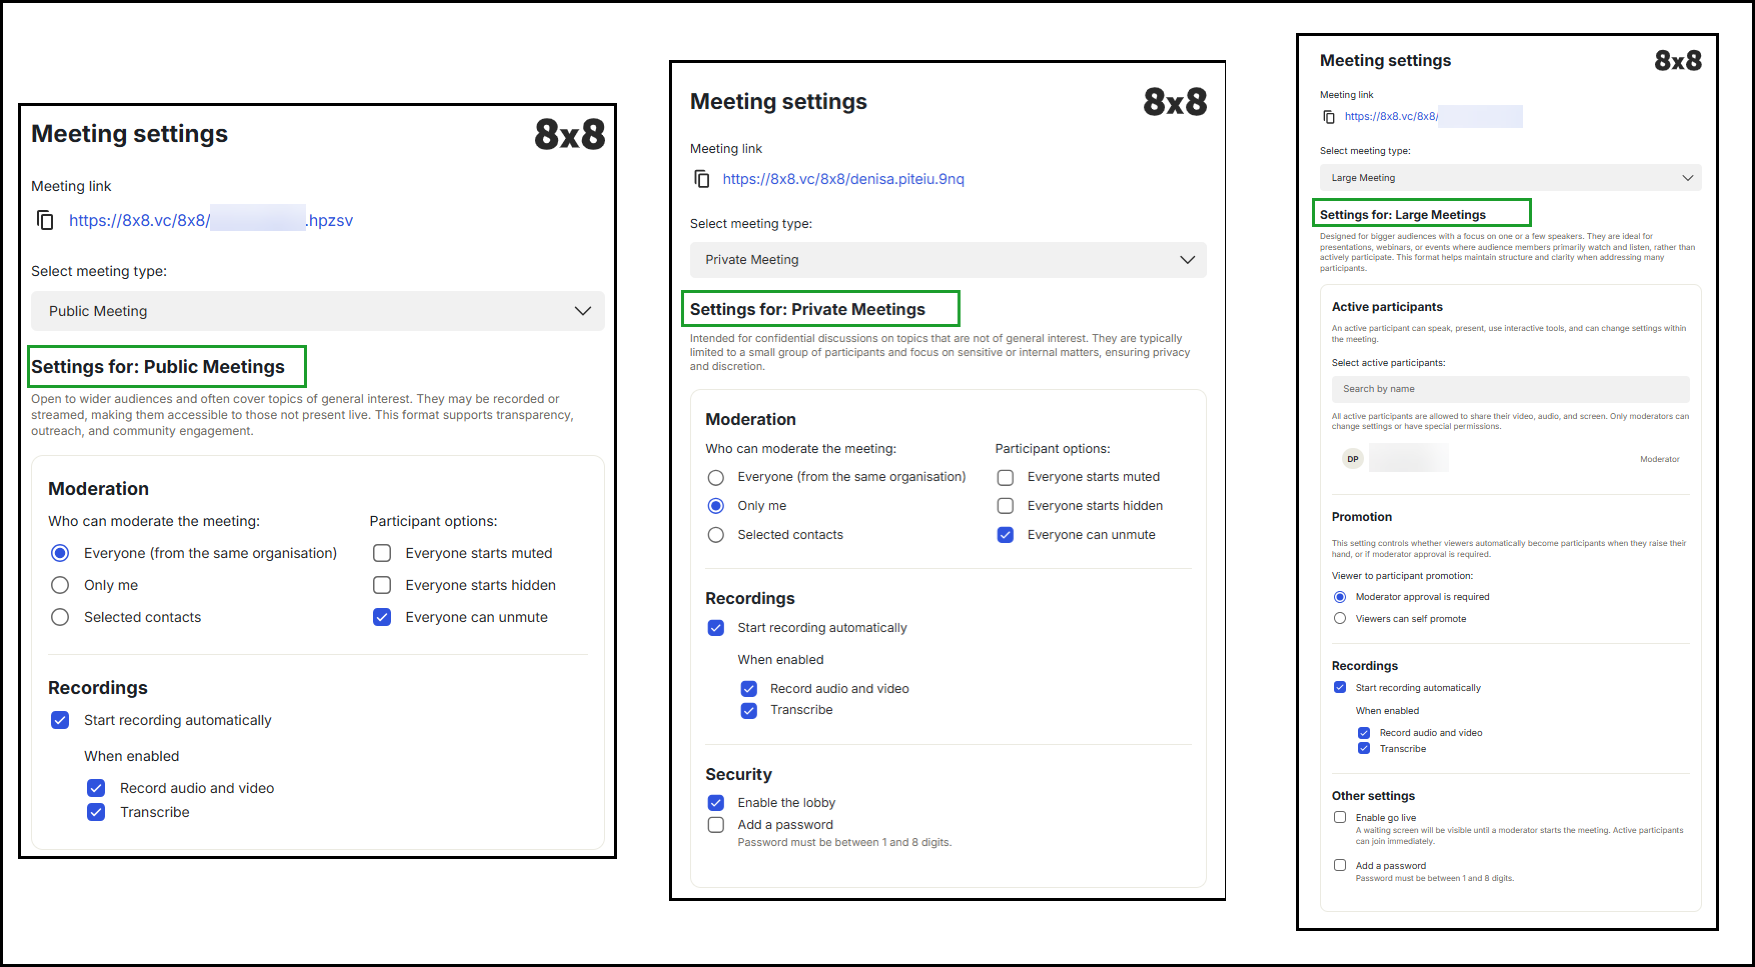The width and height of the screenshot is (1755, 967).
Task: Expand the Private Meeting type dropdown
Action: click(x=947, y=260)
